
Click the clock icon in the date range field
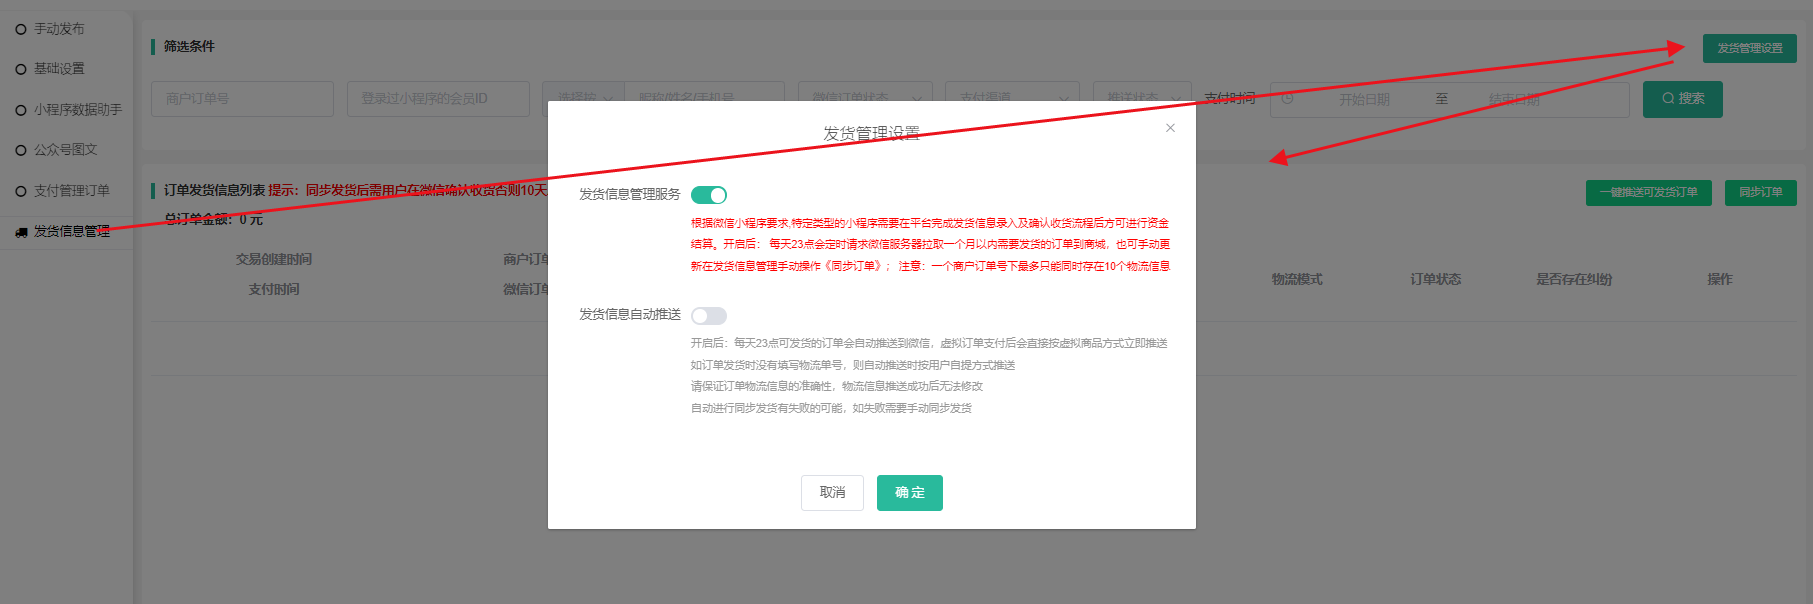(x=1288, y=99)
